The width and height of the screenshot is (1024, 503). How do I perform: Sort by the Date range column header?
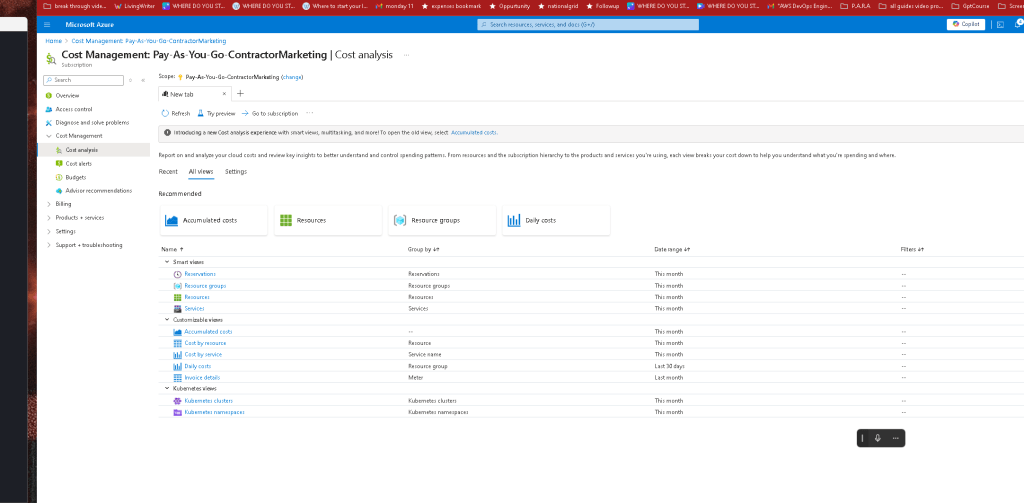672,249
